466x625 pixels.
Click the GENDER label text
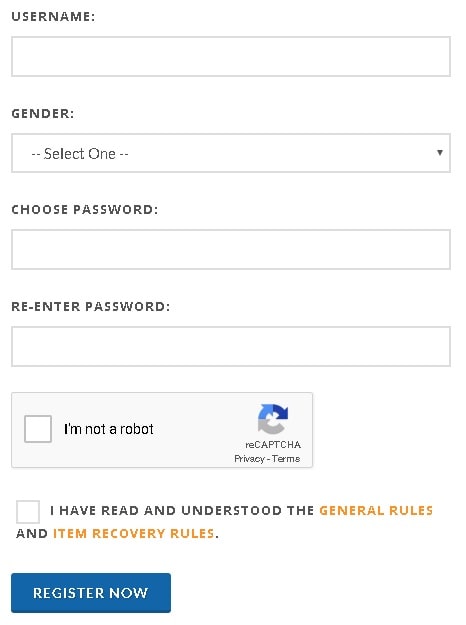tap(43, 114)
